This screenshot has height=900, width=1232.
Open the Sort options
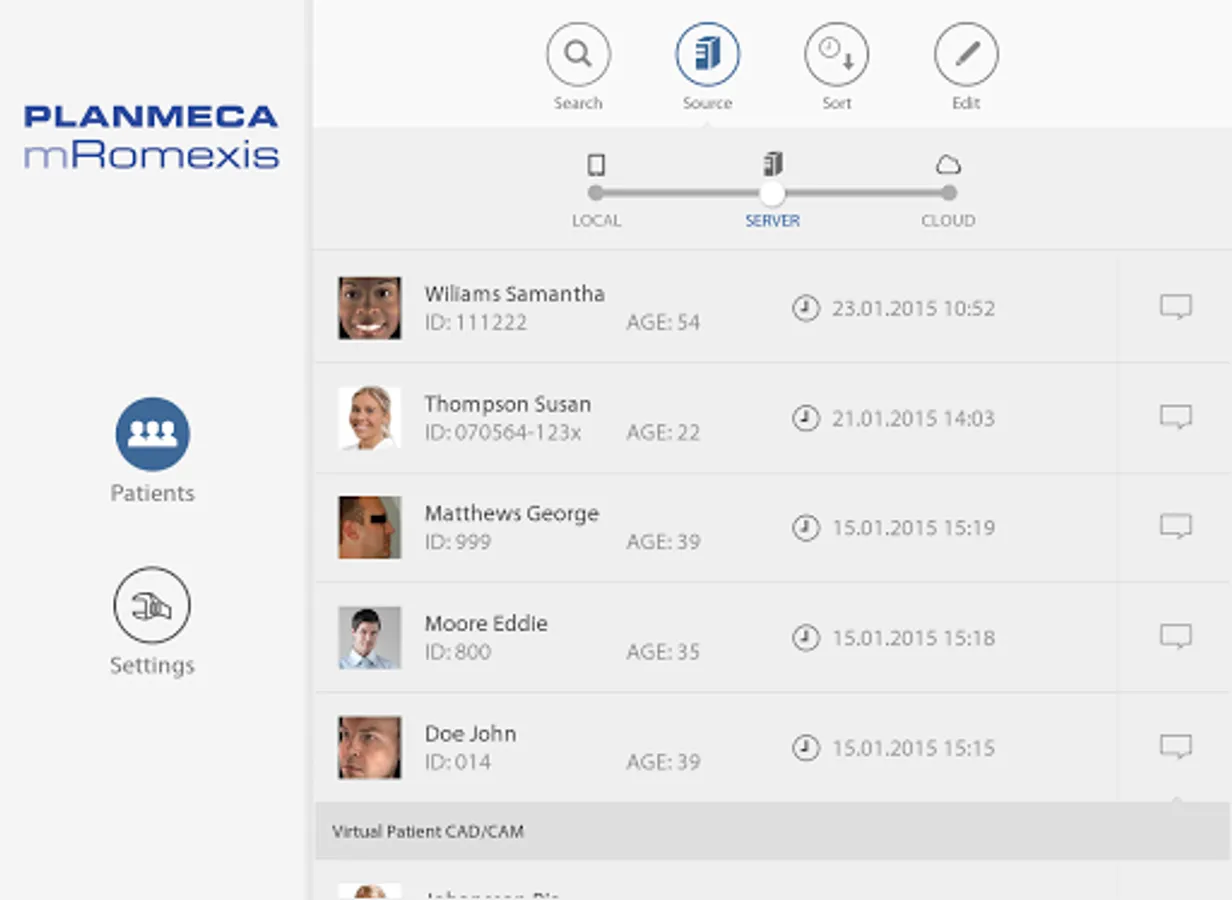coord(836,54)
